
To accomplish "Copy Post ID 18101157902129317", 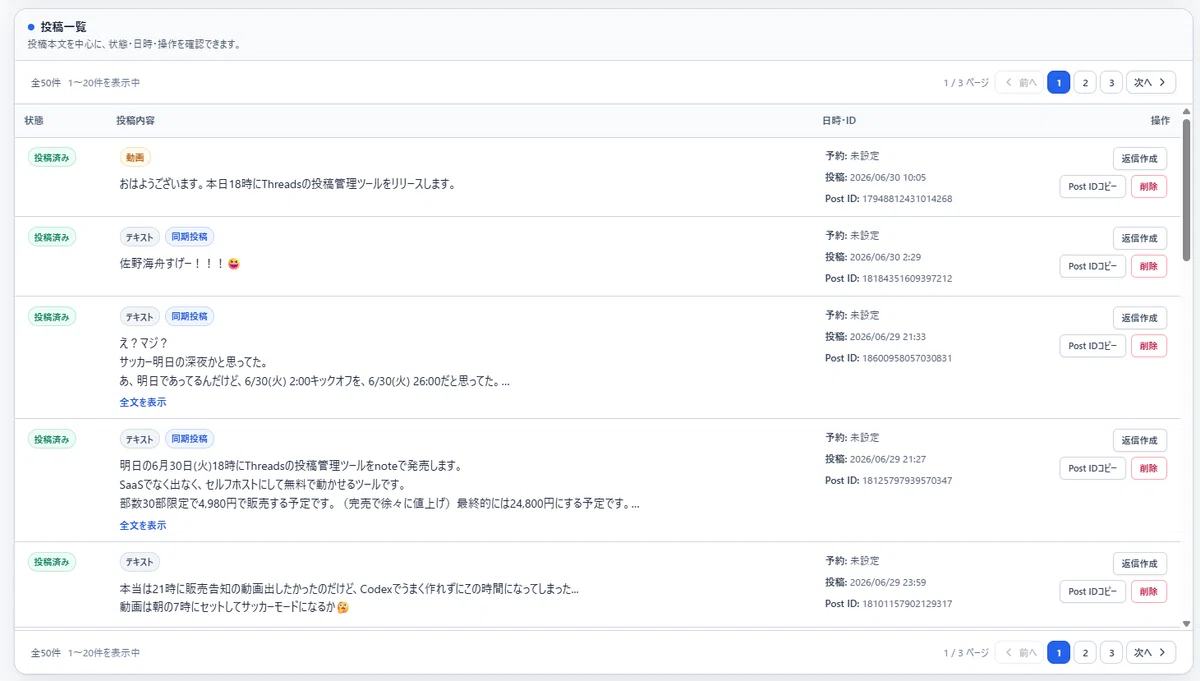I will coord(1092,591).
